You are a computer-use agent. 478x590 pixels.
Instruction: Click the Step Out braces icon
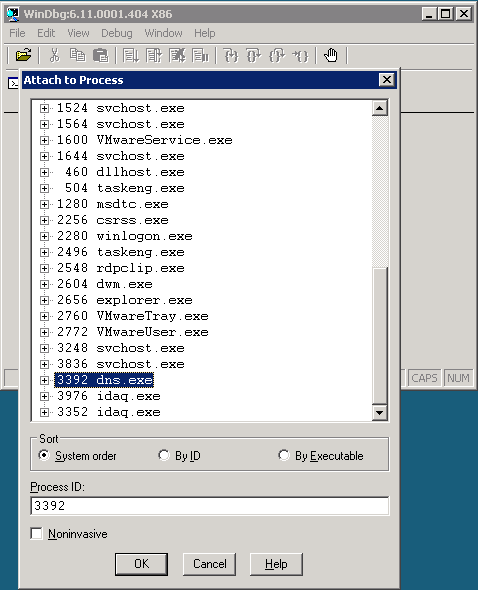(x=277, y=56)
